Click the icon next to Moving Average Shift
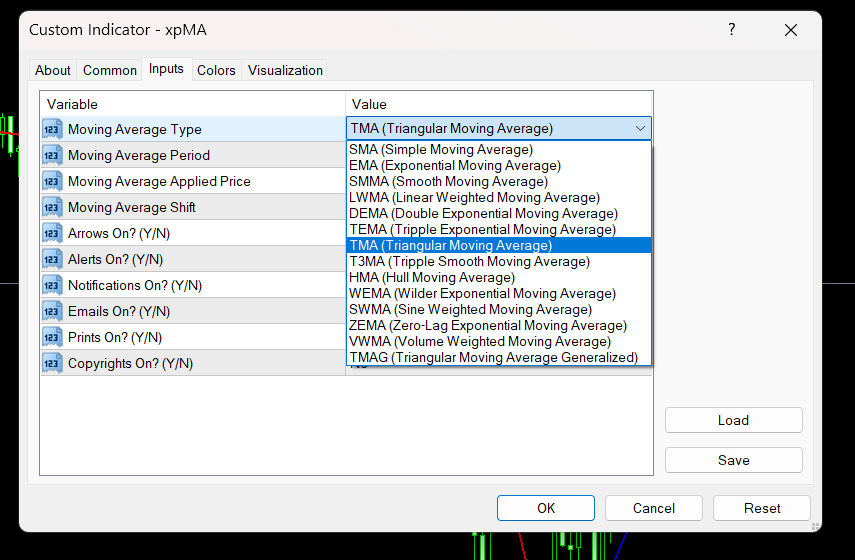 point(53,207)
